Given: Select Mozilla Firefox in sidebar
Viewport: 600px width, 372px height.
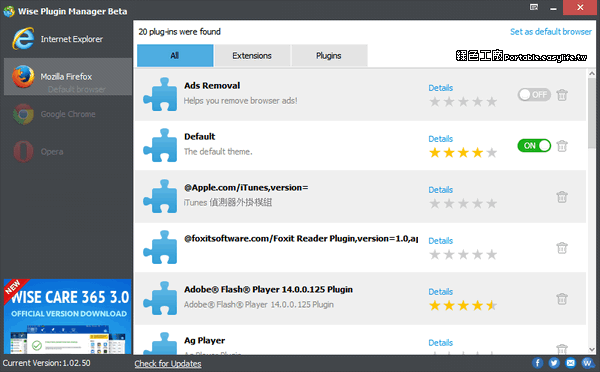Looking at the screenshot, I should coord(68,77).
